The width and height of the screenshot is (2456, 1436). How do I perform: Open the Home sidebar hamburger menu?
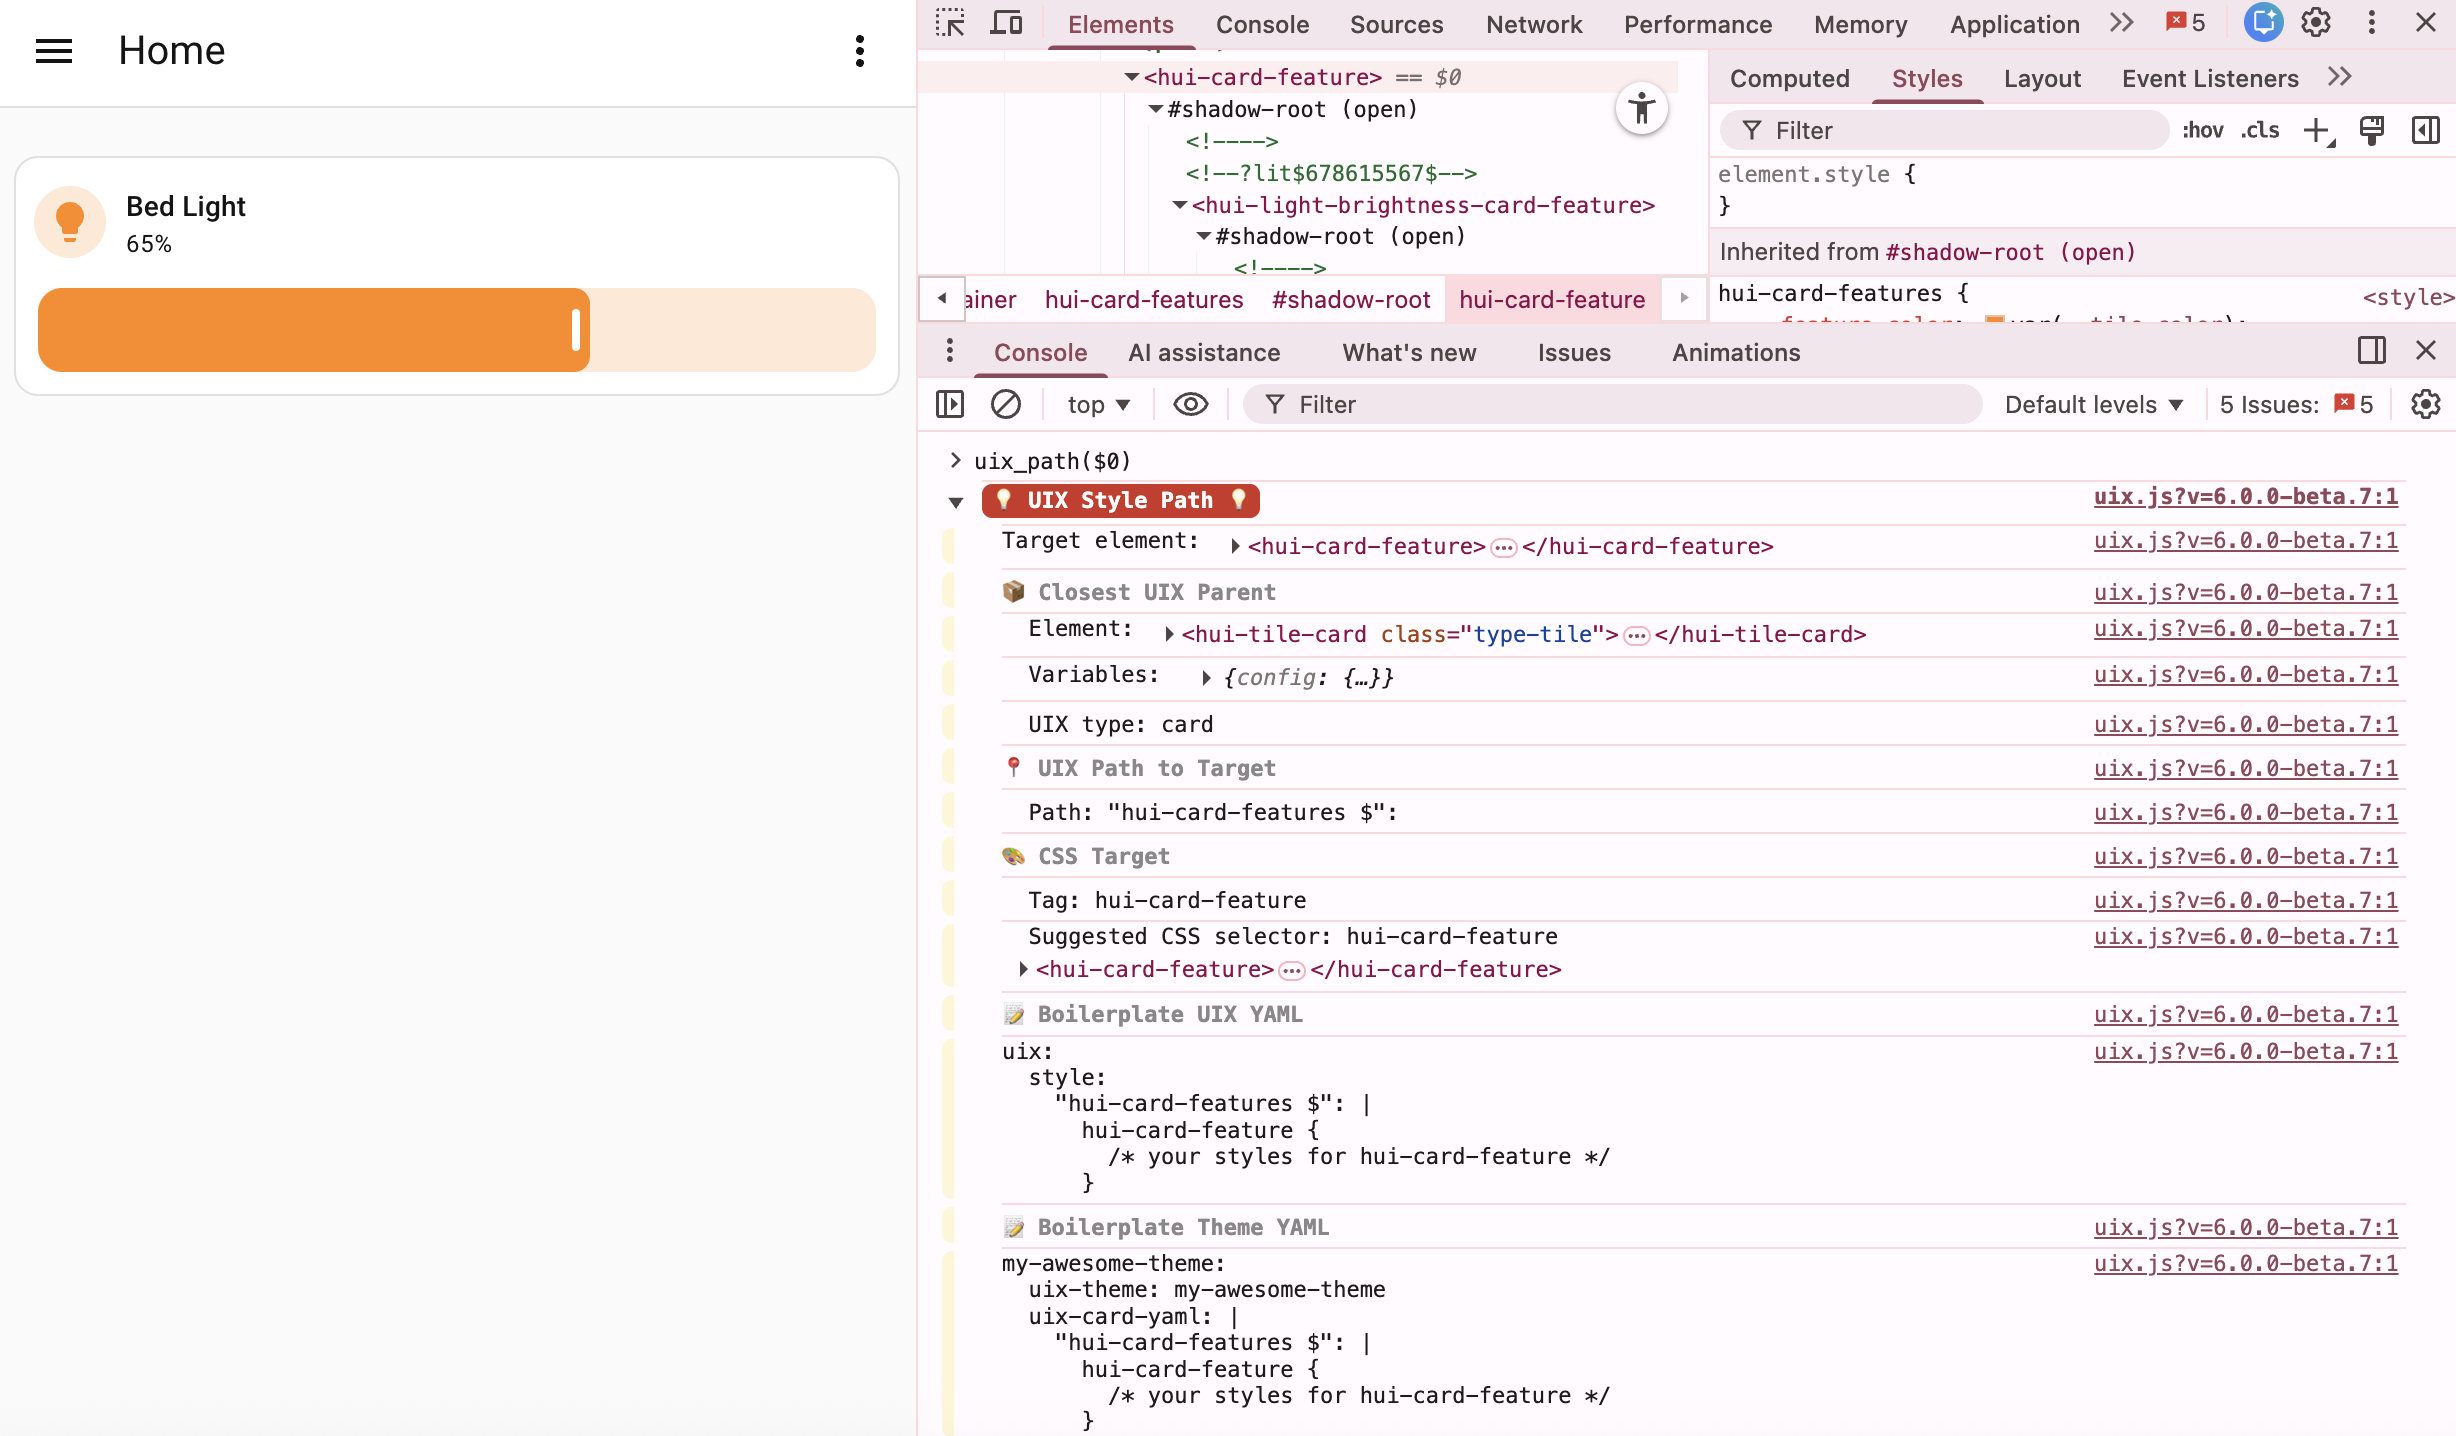[x=54, y=51]
